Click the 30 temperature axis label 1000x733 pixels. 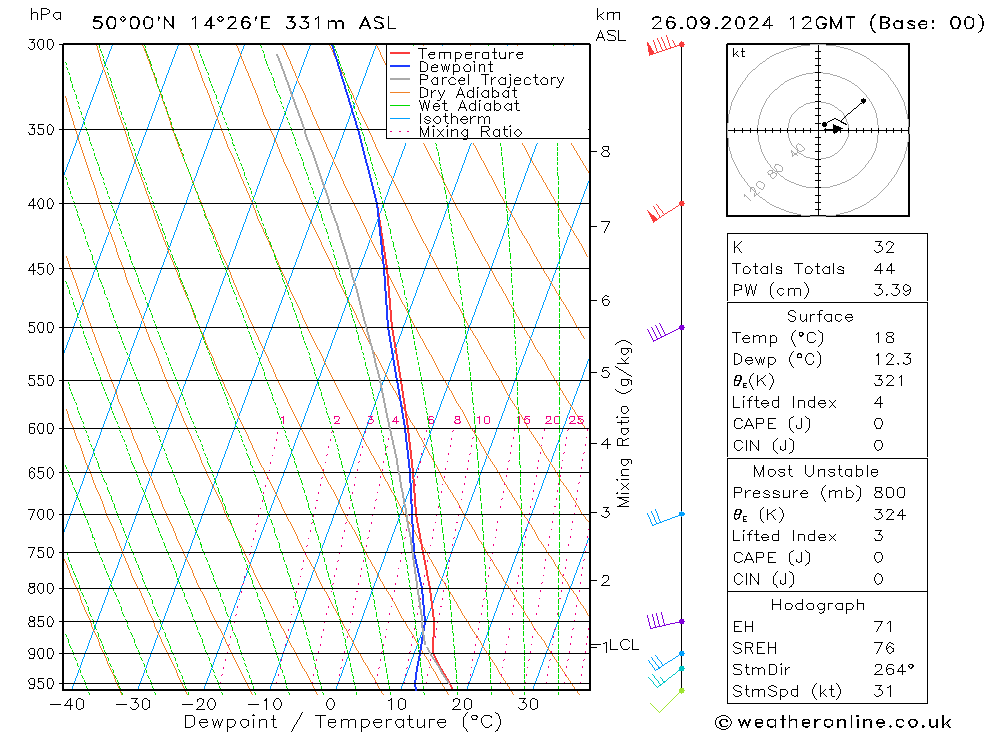pyautogui.click(x=527, y=704)
